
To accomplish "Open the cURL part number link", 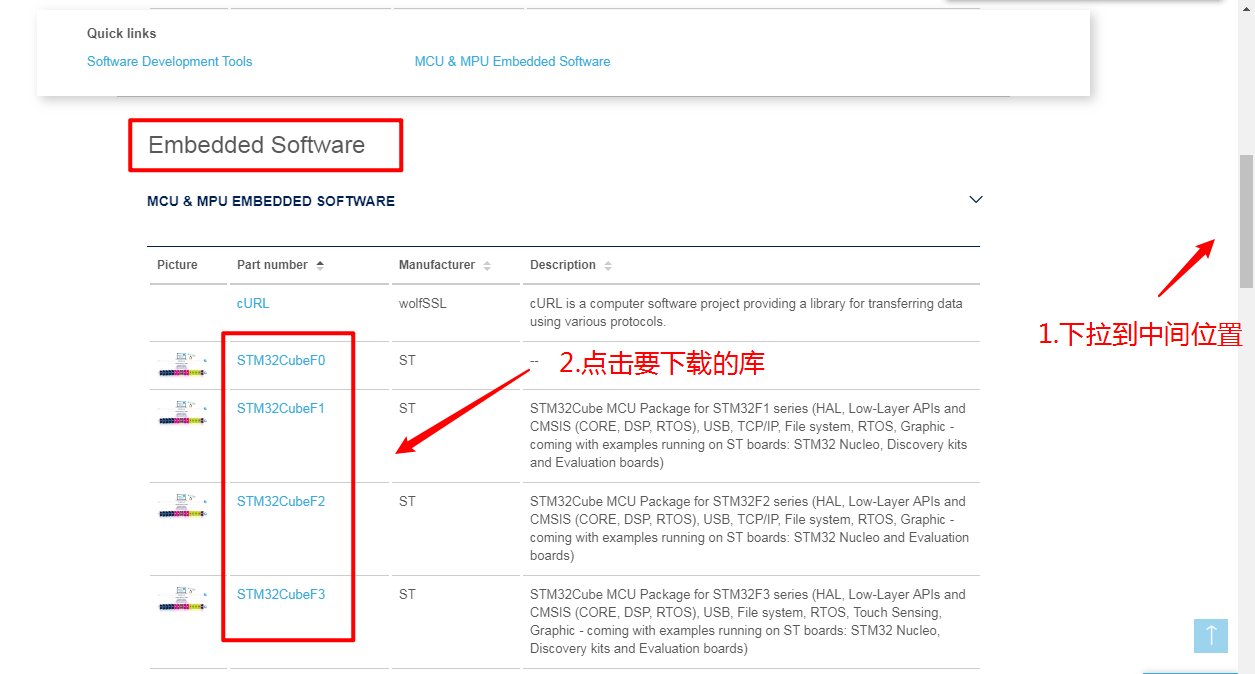I will point(253,303).
